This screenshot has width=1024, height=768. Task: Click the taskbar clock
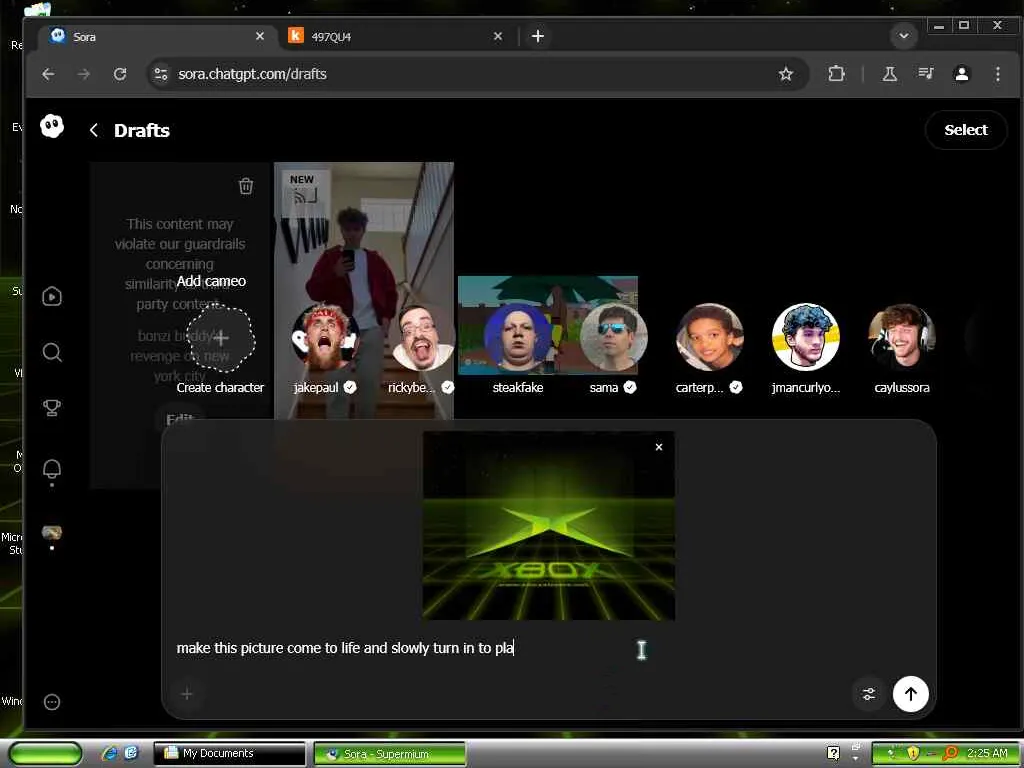pos(987,753)
